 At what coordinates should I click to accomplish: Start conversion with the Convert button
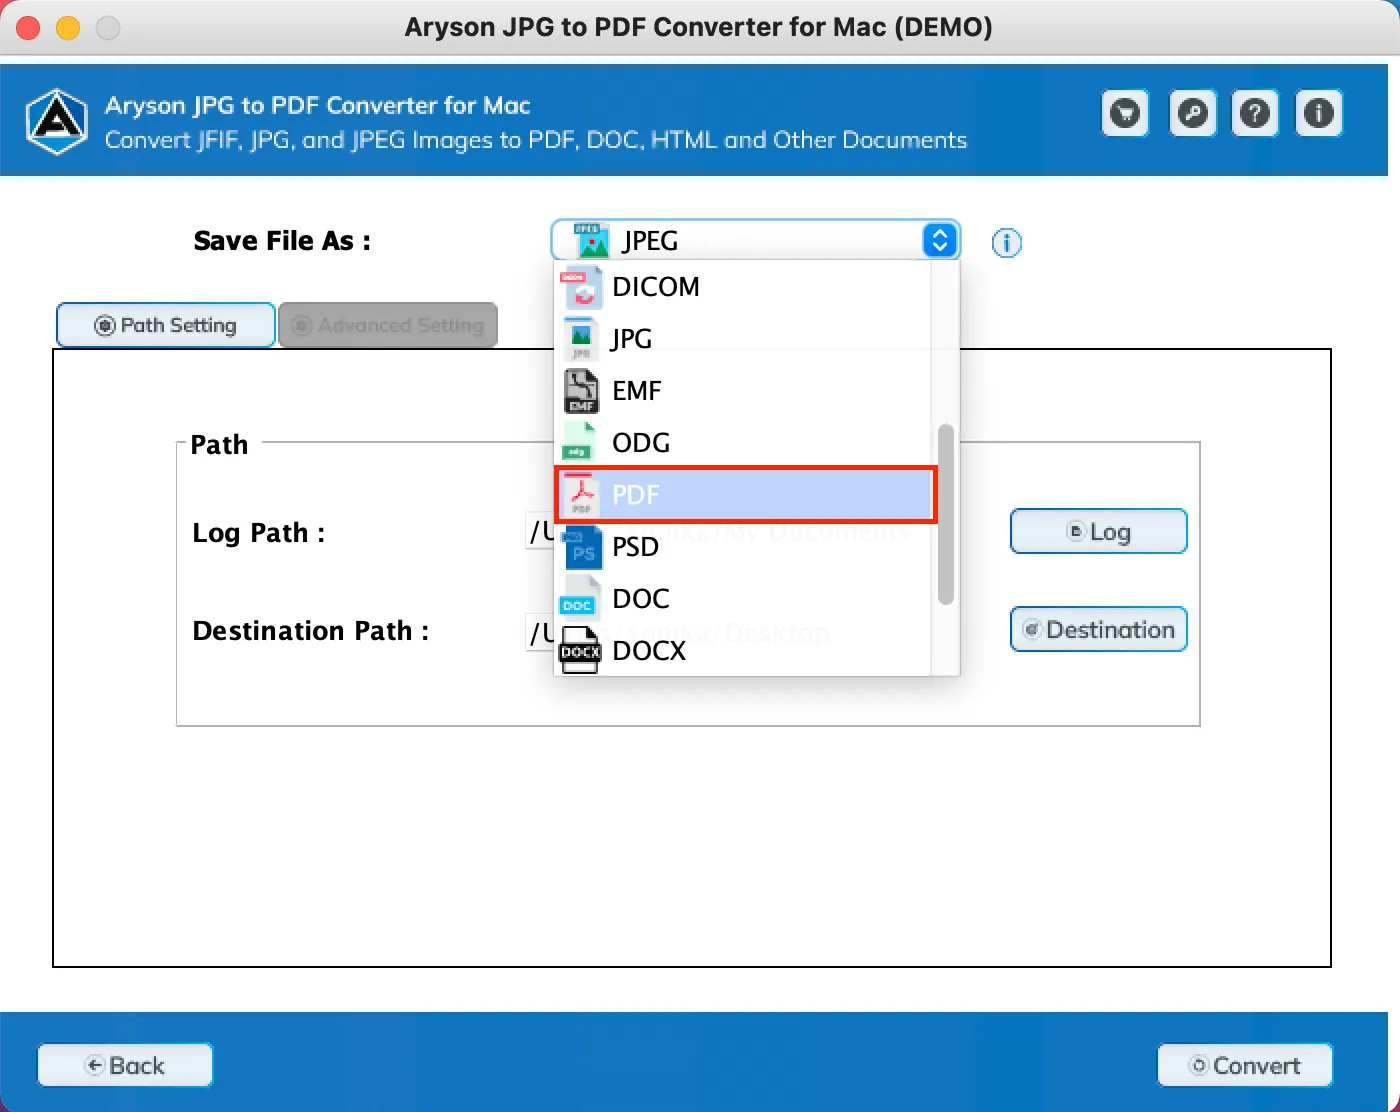1245,1065
